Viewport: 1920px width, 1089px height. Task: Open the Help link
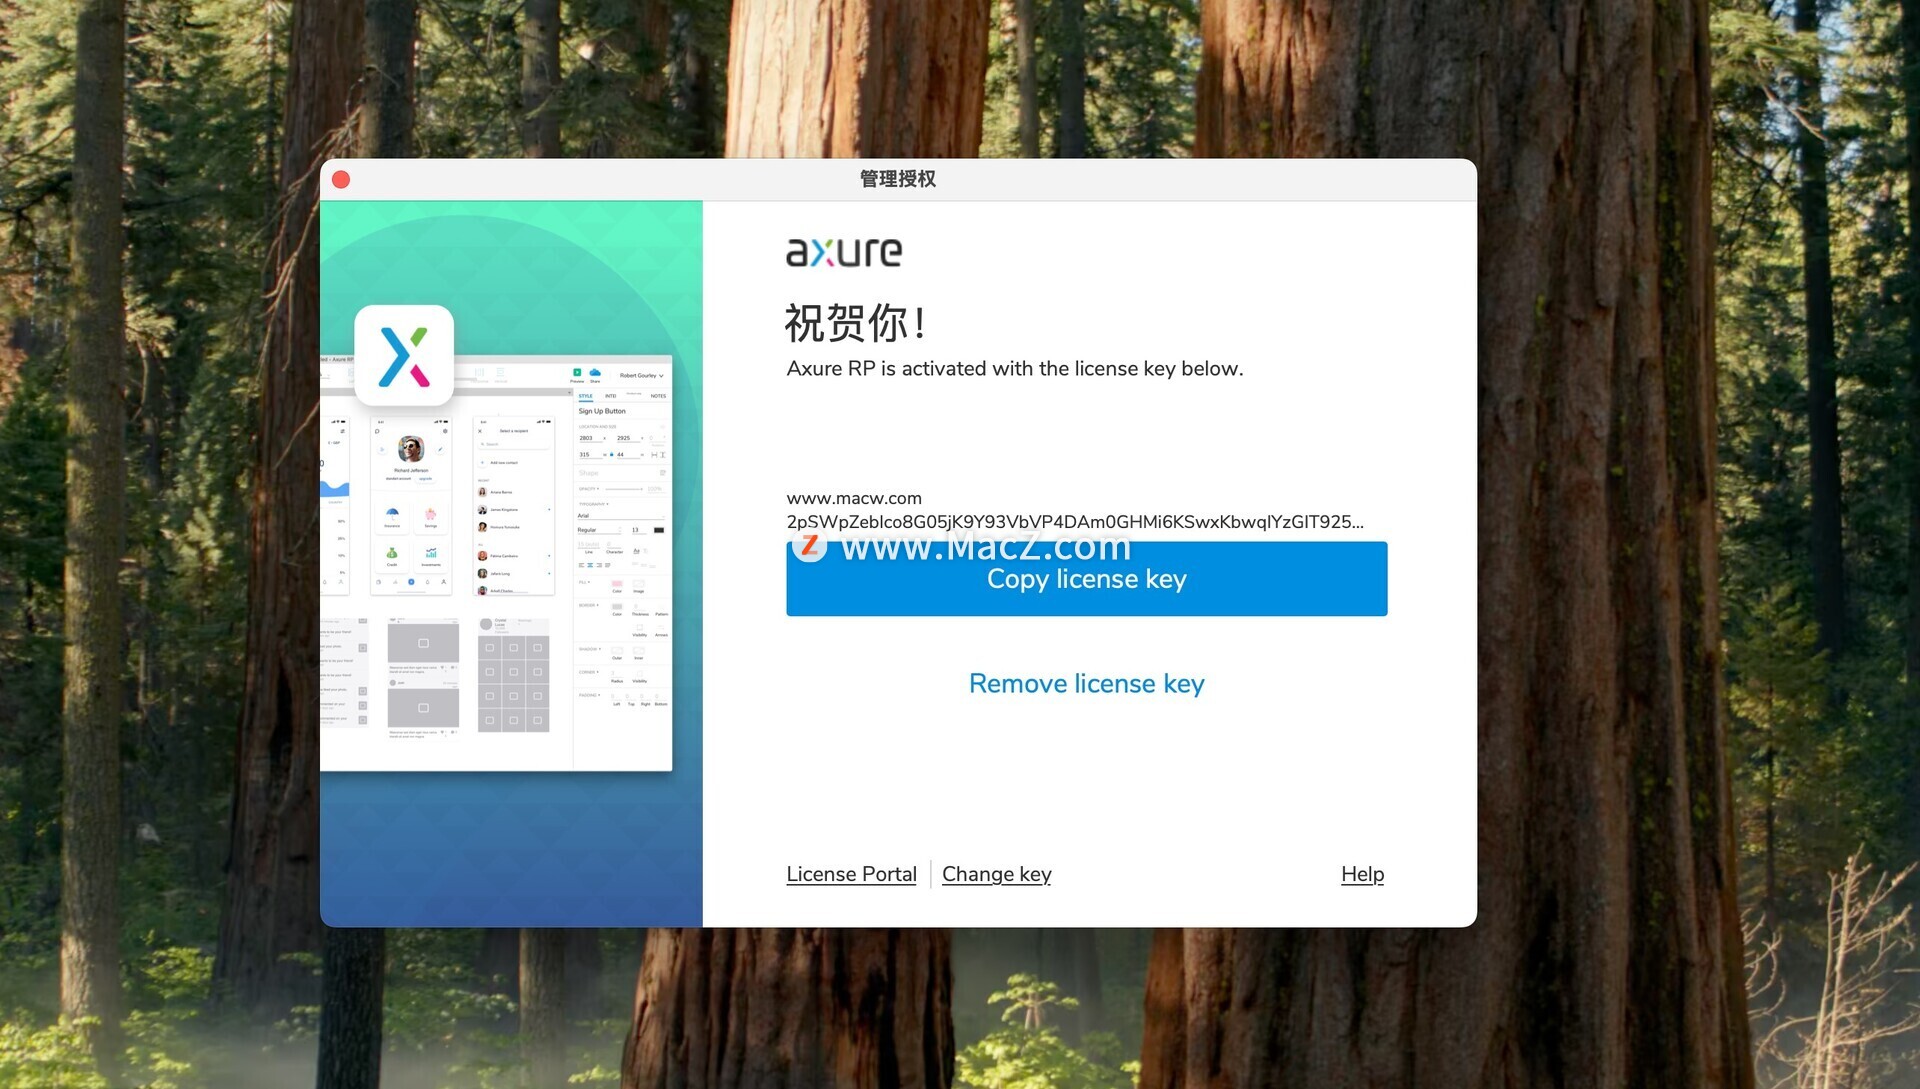[1362, 874]
